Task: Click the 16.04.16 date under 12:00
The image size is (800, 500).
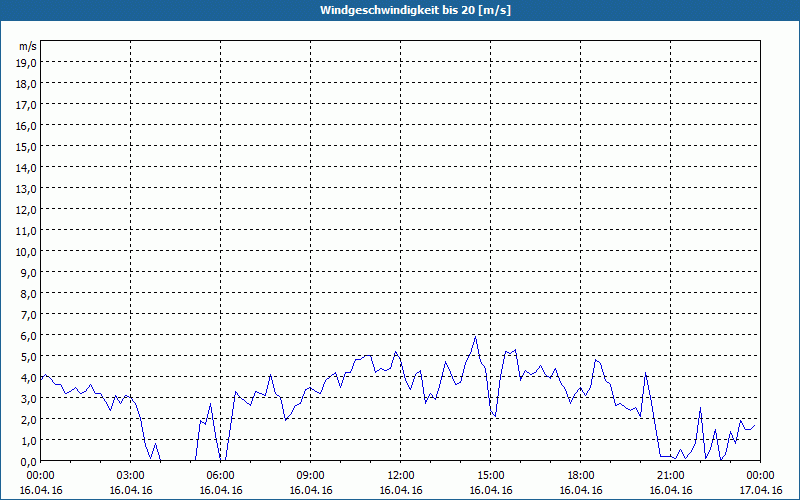Action: coord(401,490)
